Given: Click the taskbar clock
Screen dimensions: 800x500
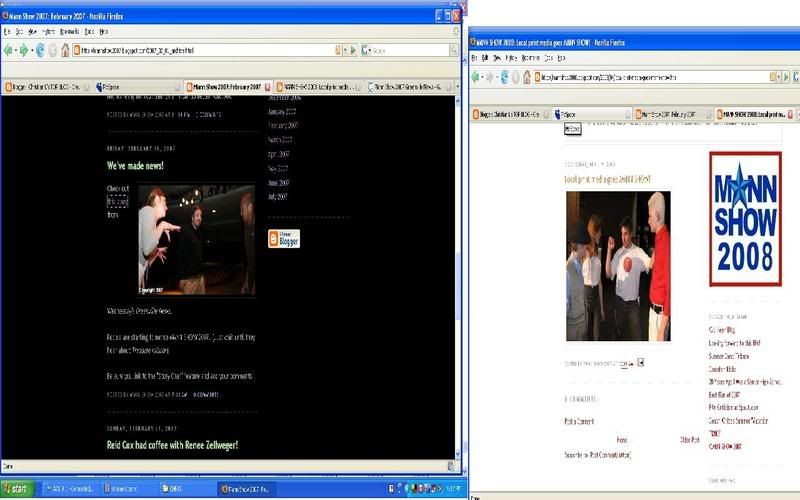Looking at the screenshot, I should point(454,489).
